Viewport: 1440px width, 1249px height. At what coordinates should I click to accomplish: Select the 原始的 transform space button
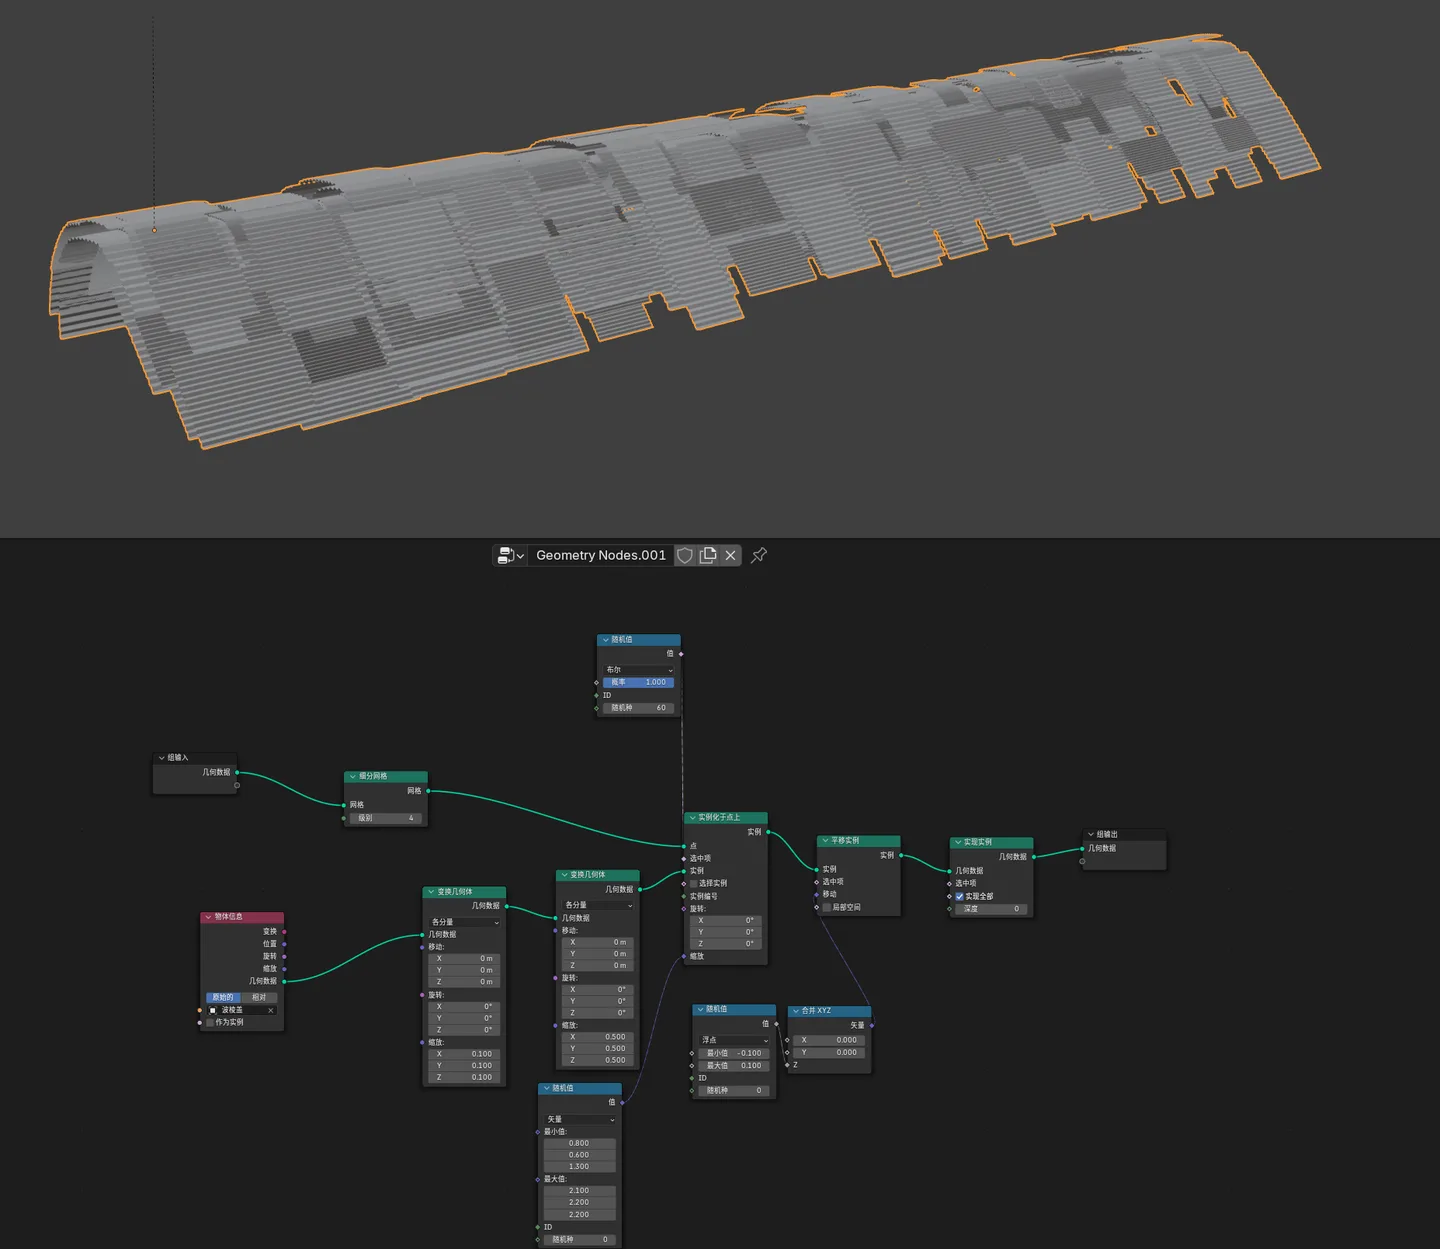click(224, 997)
